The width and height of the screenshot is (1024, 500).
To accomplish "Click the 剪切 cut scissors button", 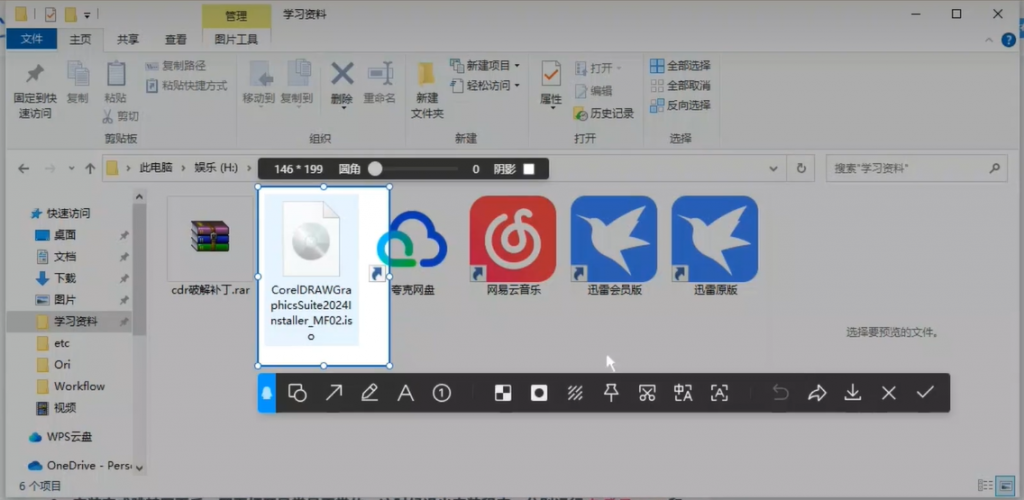I will 121,117.
